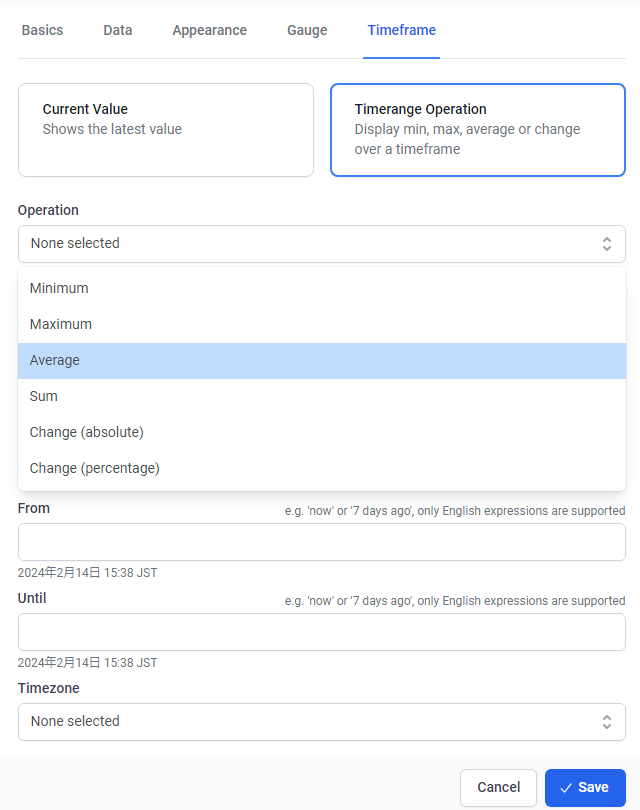This screenshot has height=810, width=640.
Task: Click the Save button
Action: pos(585,788)
